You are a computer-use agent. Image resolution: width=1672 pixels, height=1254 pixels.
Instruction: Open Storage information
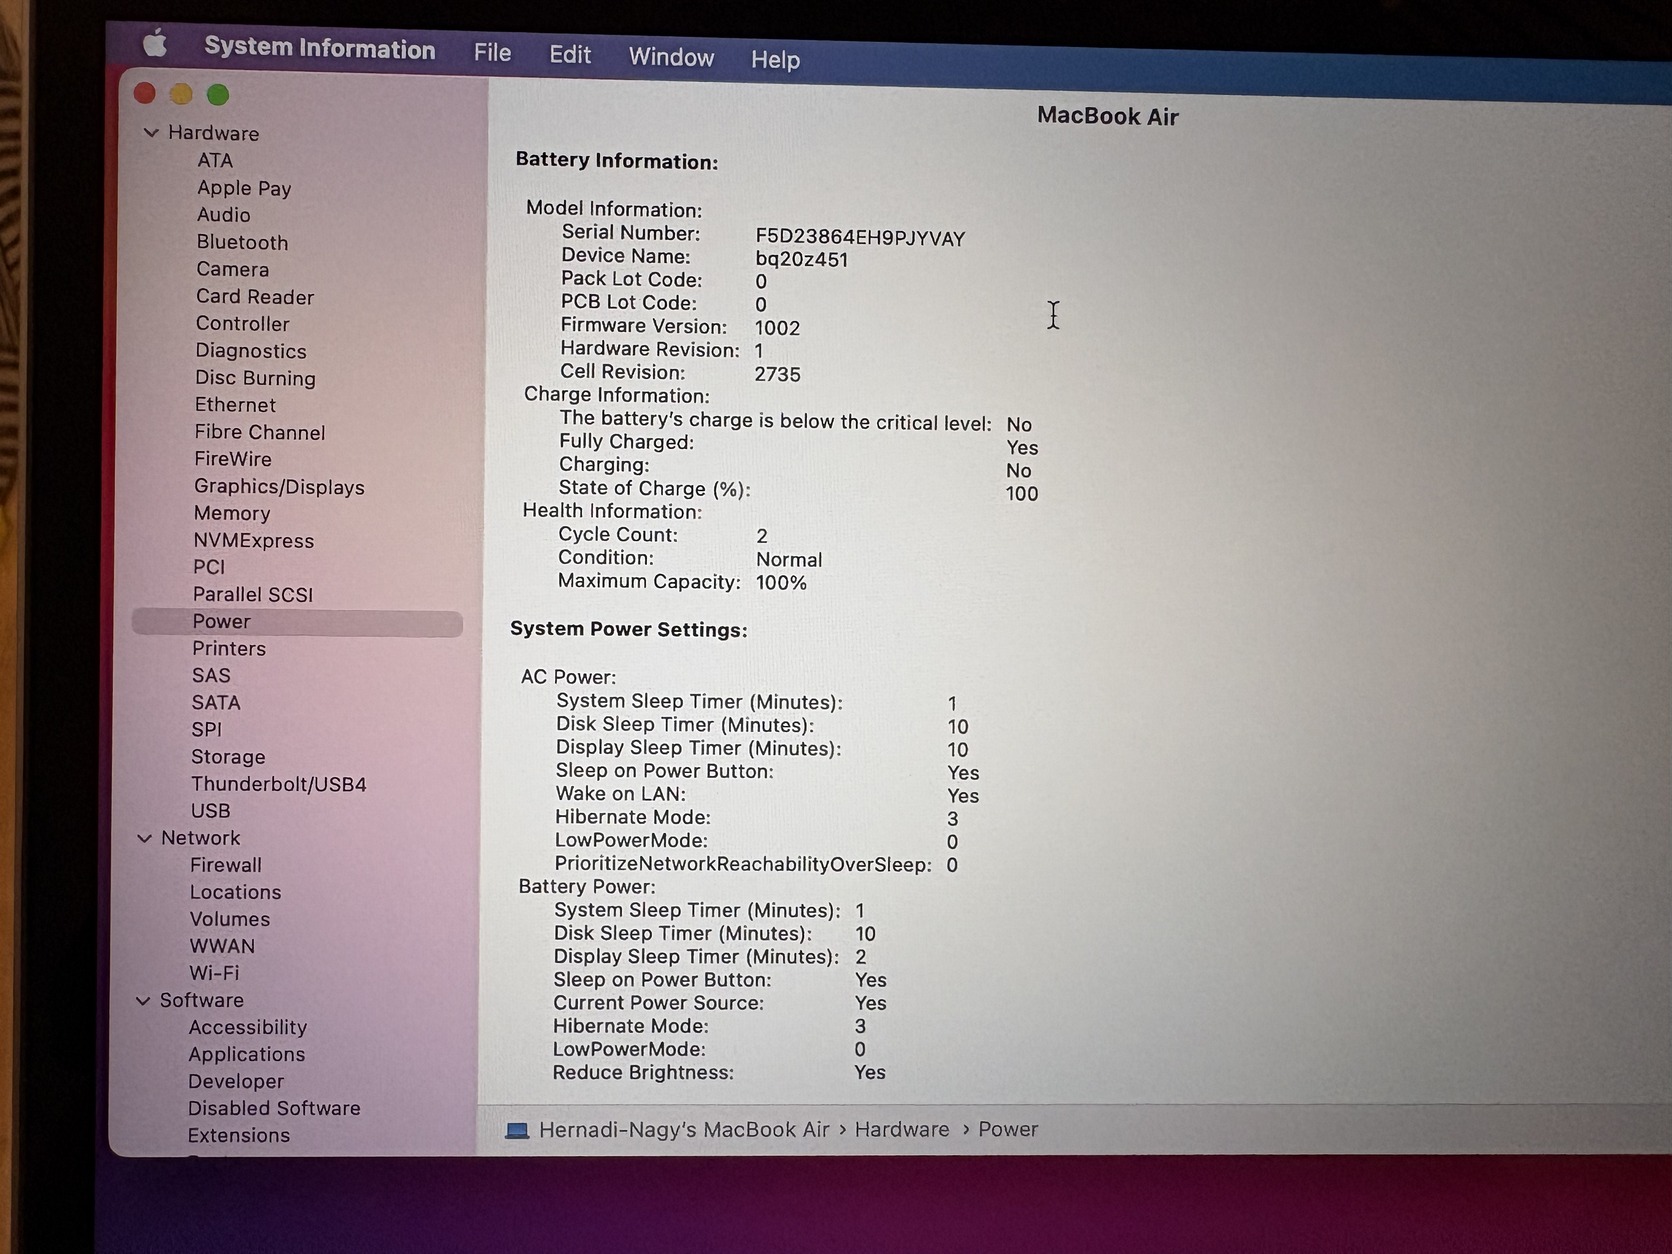[228, 757]
